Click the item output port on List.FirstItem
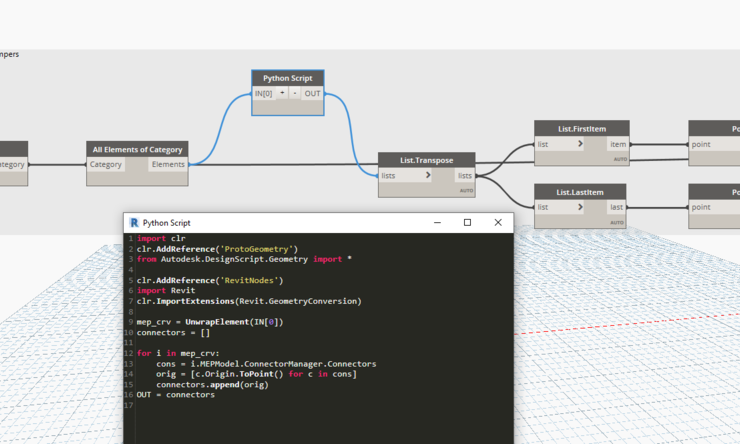Viewport: 740px width, 444px height. pyautogui.click(x=618, y=144)
